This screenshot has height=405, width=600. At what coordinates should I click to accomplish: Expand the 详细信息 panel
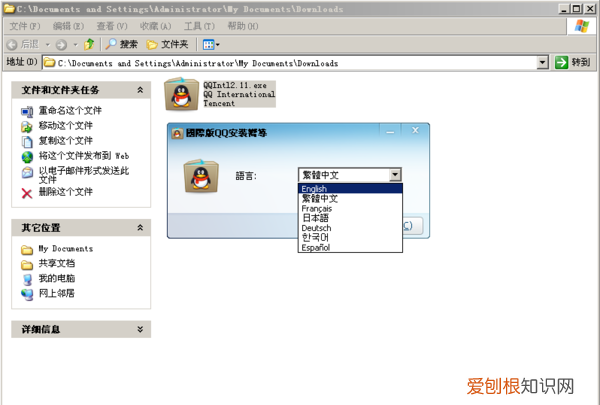coord(140,329)
